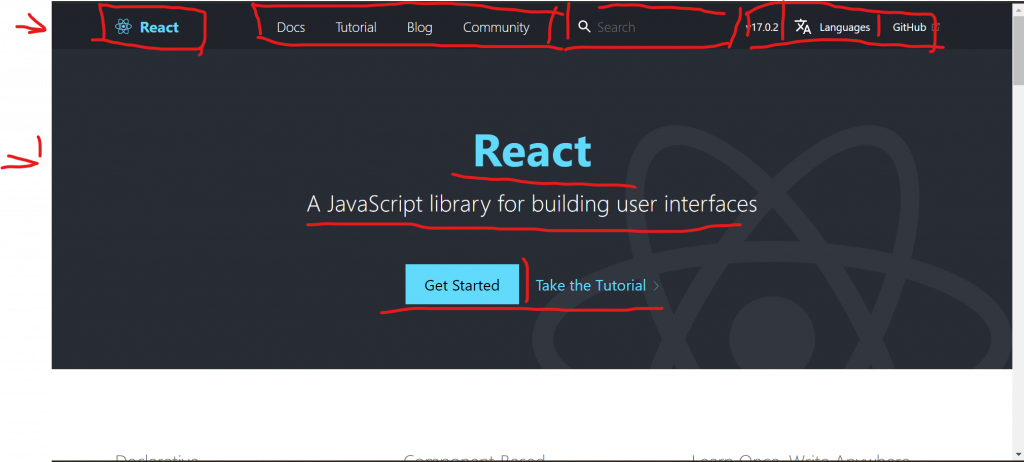Click the Get Started button
Screen dimensions: 1024x462
[462, 285]
